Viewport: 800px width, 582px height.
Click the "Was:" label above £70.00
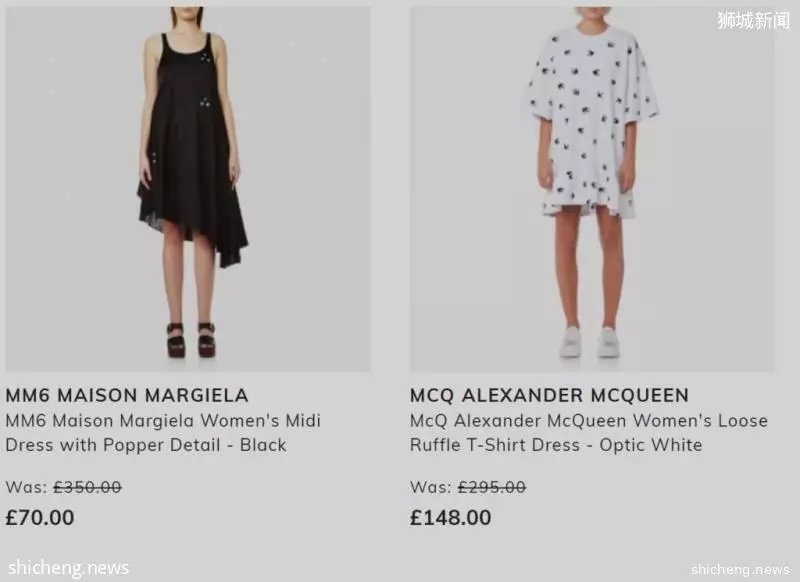click(27, 487)
